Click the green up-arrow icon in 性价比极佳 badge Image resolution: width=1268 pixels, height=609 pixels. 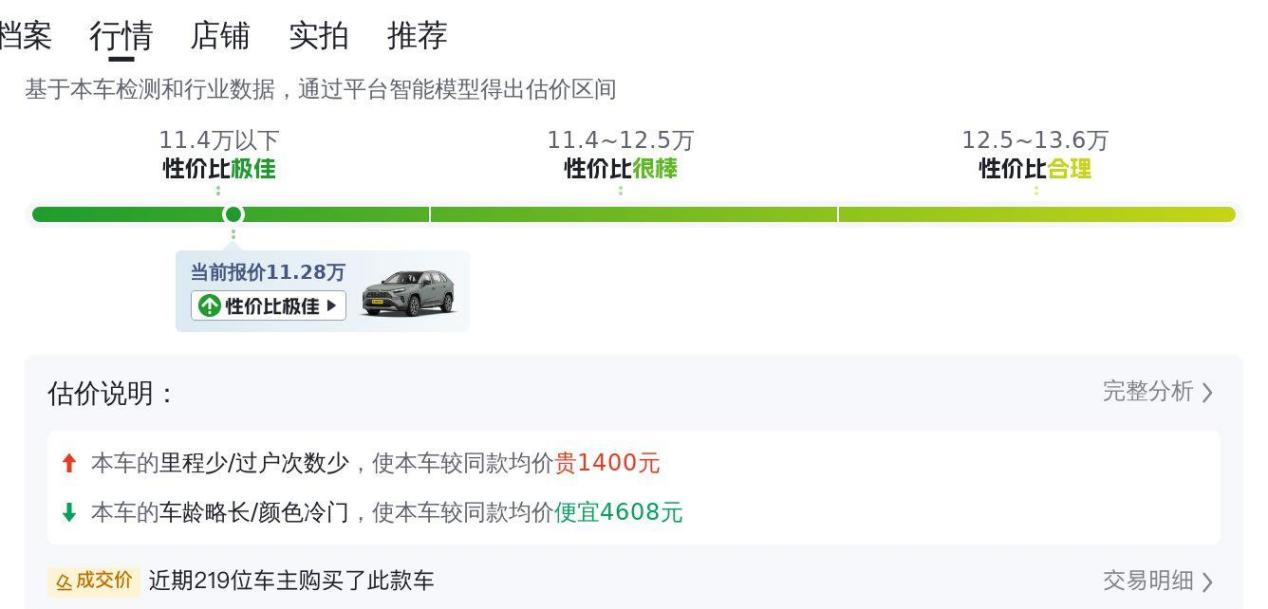[x=209, y=306]
